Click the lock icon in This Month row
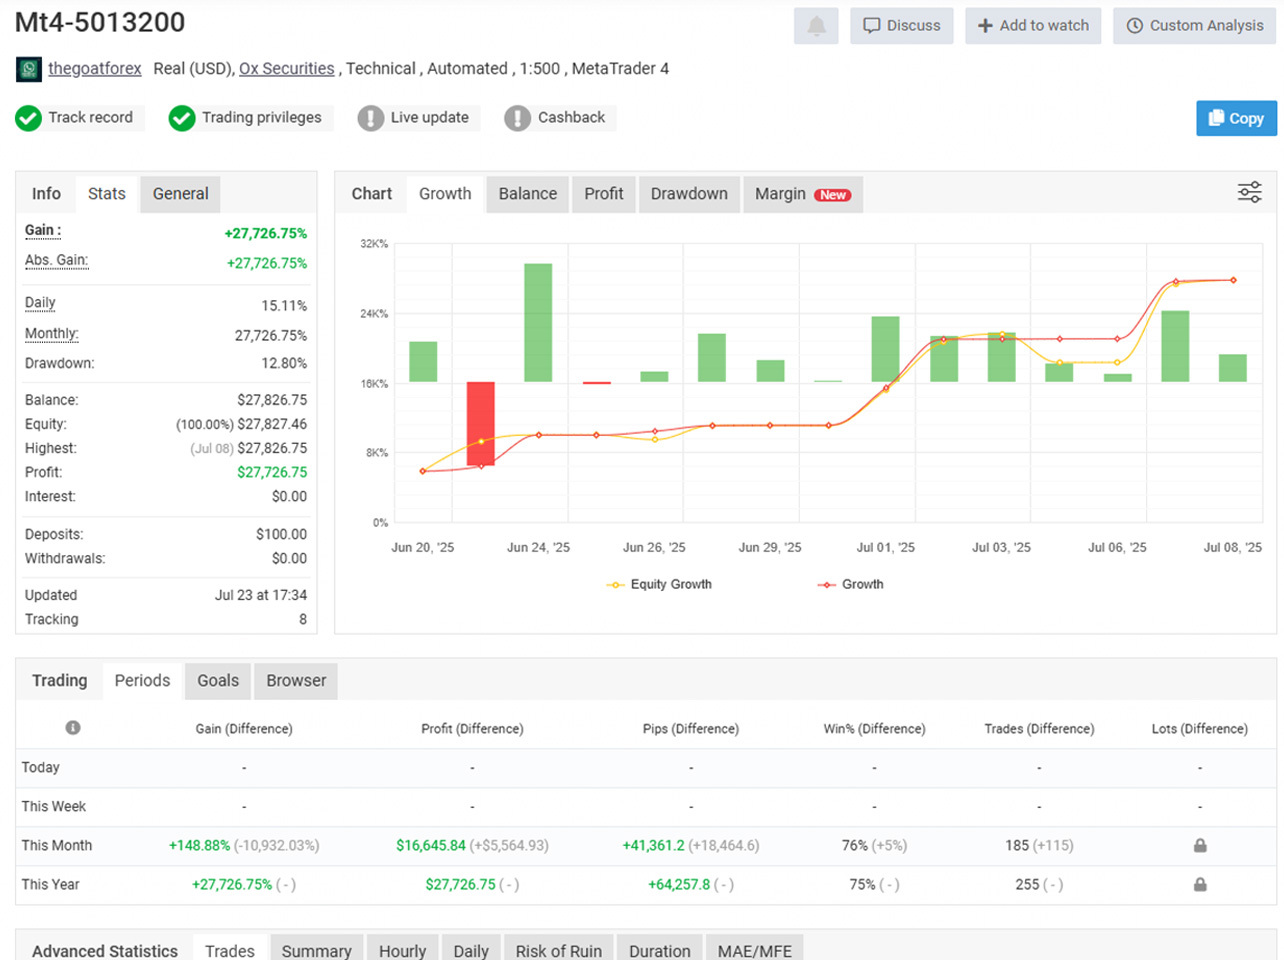 pyautogui.click(x=1200, y=845)
